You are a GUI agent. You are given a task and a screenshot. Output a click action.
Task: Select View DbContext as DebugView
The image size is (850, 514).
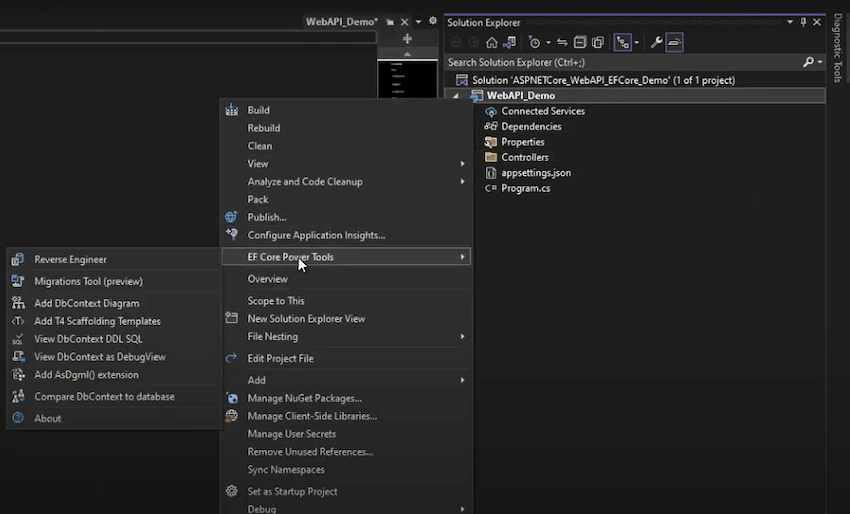tap(114, 357)
